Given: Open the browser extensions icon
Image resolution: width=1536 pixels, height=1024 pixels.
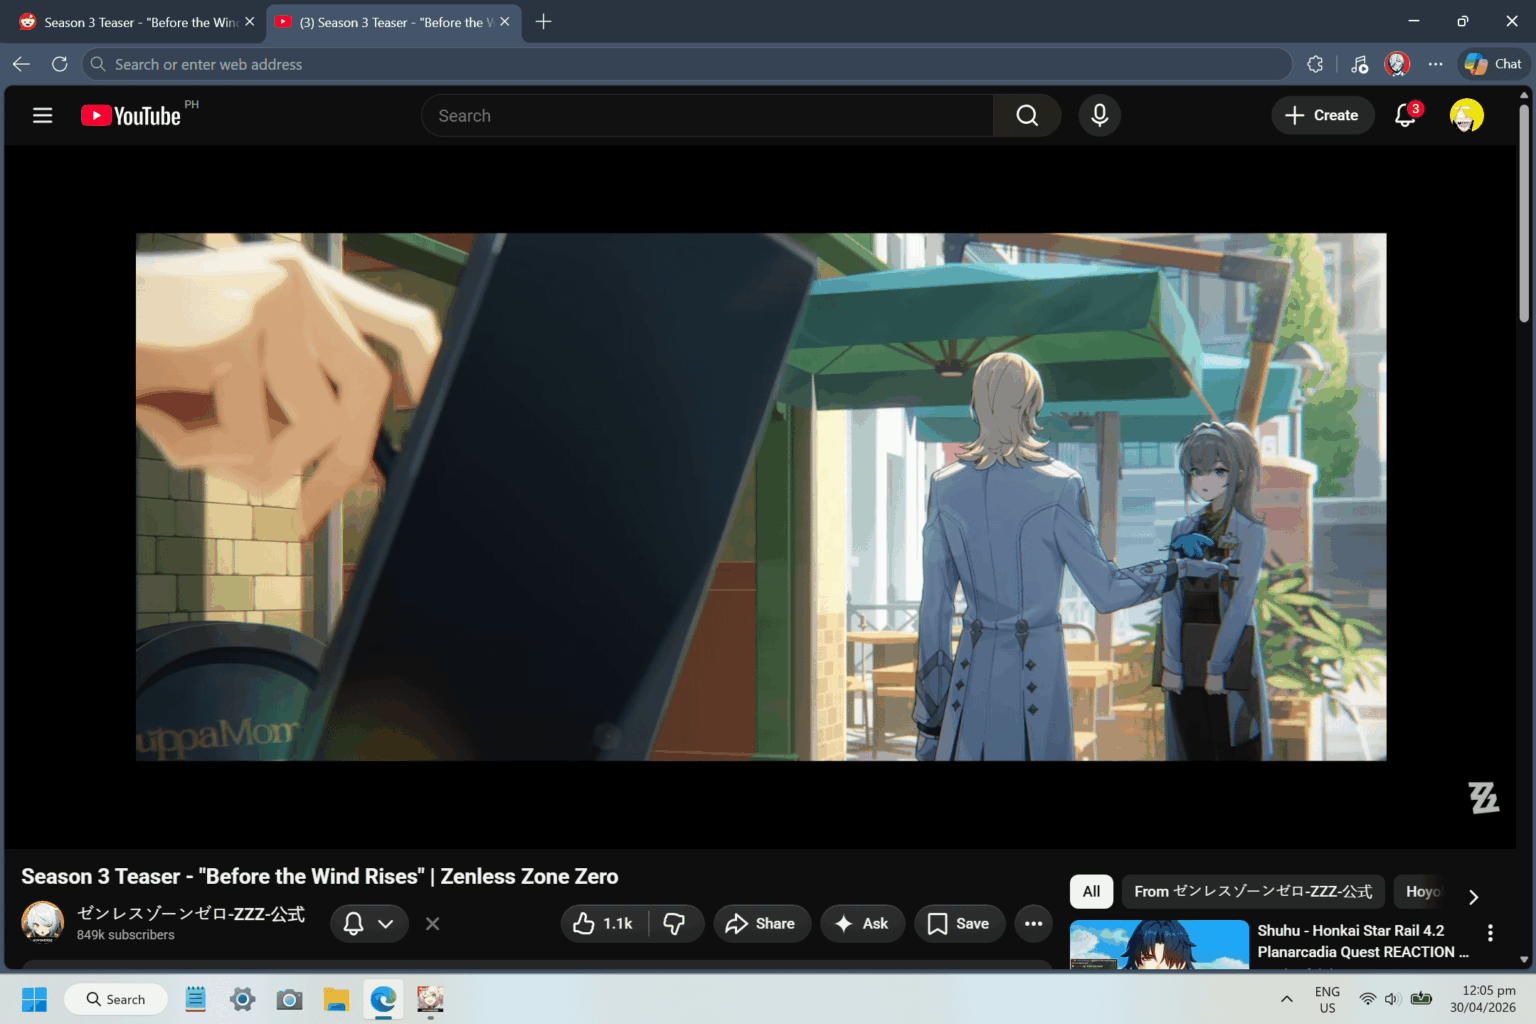Looking at the screenshot, I should click(1315, 64).
